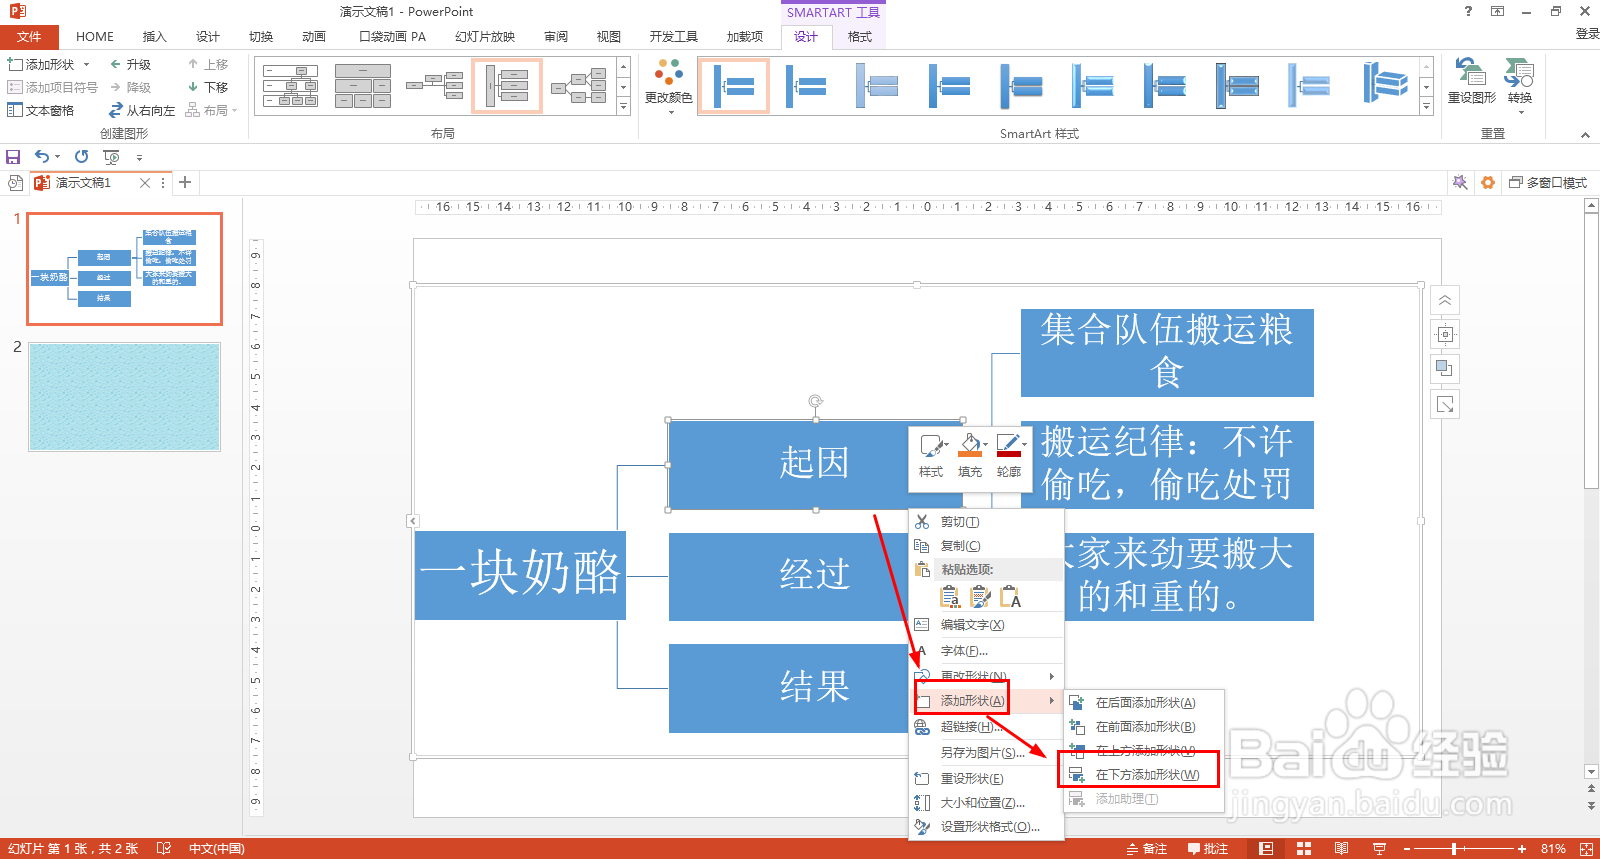Click Promote (升级) in the ribbon
The height and width of the screenshot is (859, 1600).
(x=130, y=64)
